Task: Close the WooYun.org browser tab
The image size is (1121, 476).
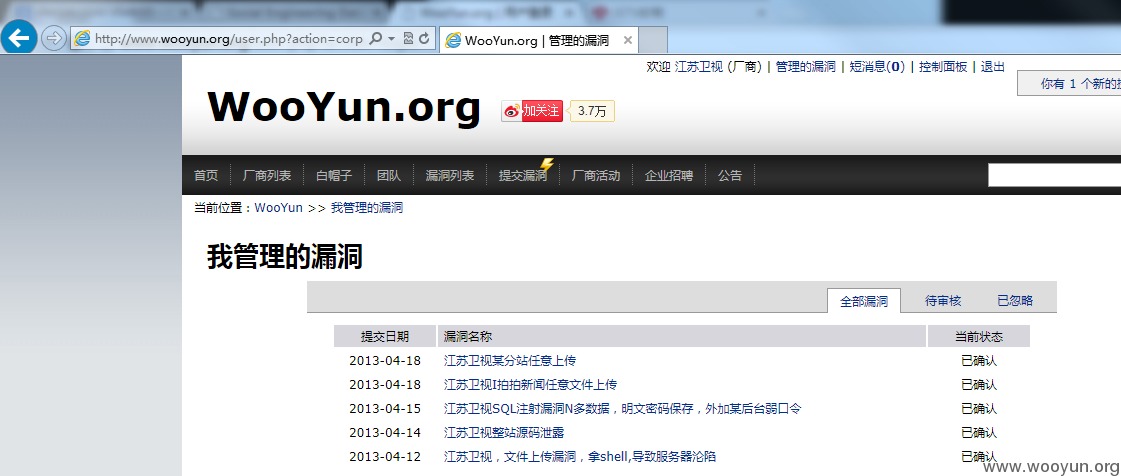Action: pyautogui.click(x=628, y=40)
